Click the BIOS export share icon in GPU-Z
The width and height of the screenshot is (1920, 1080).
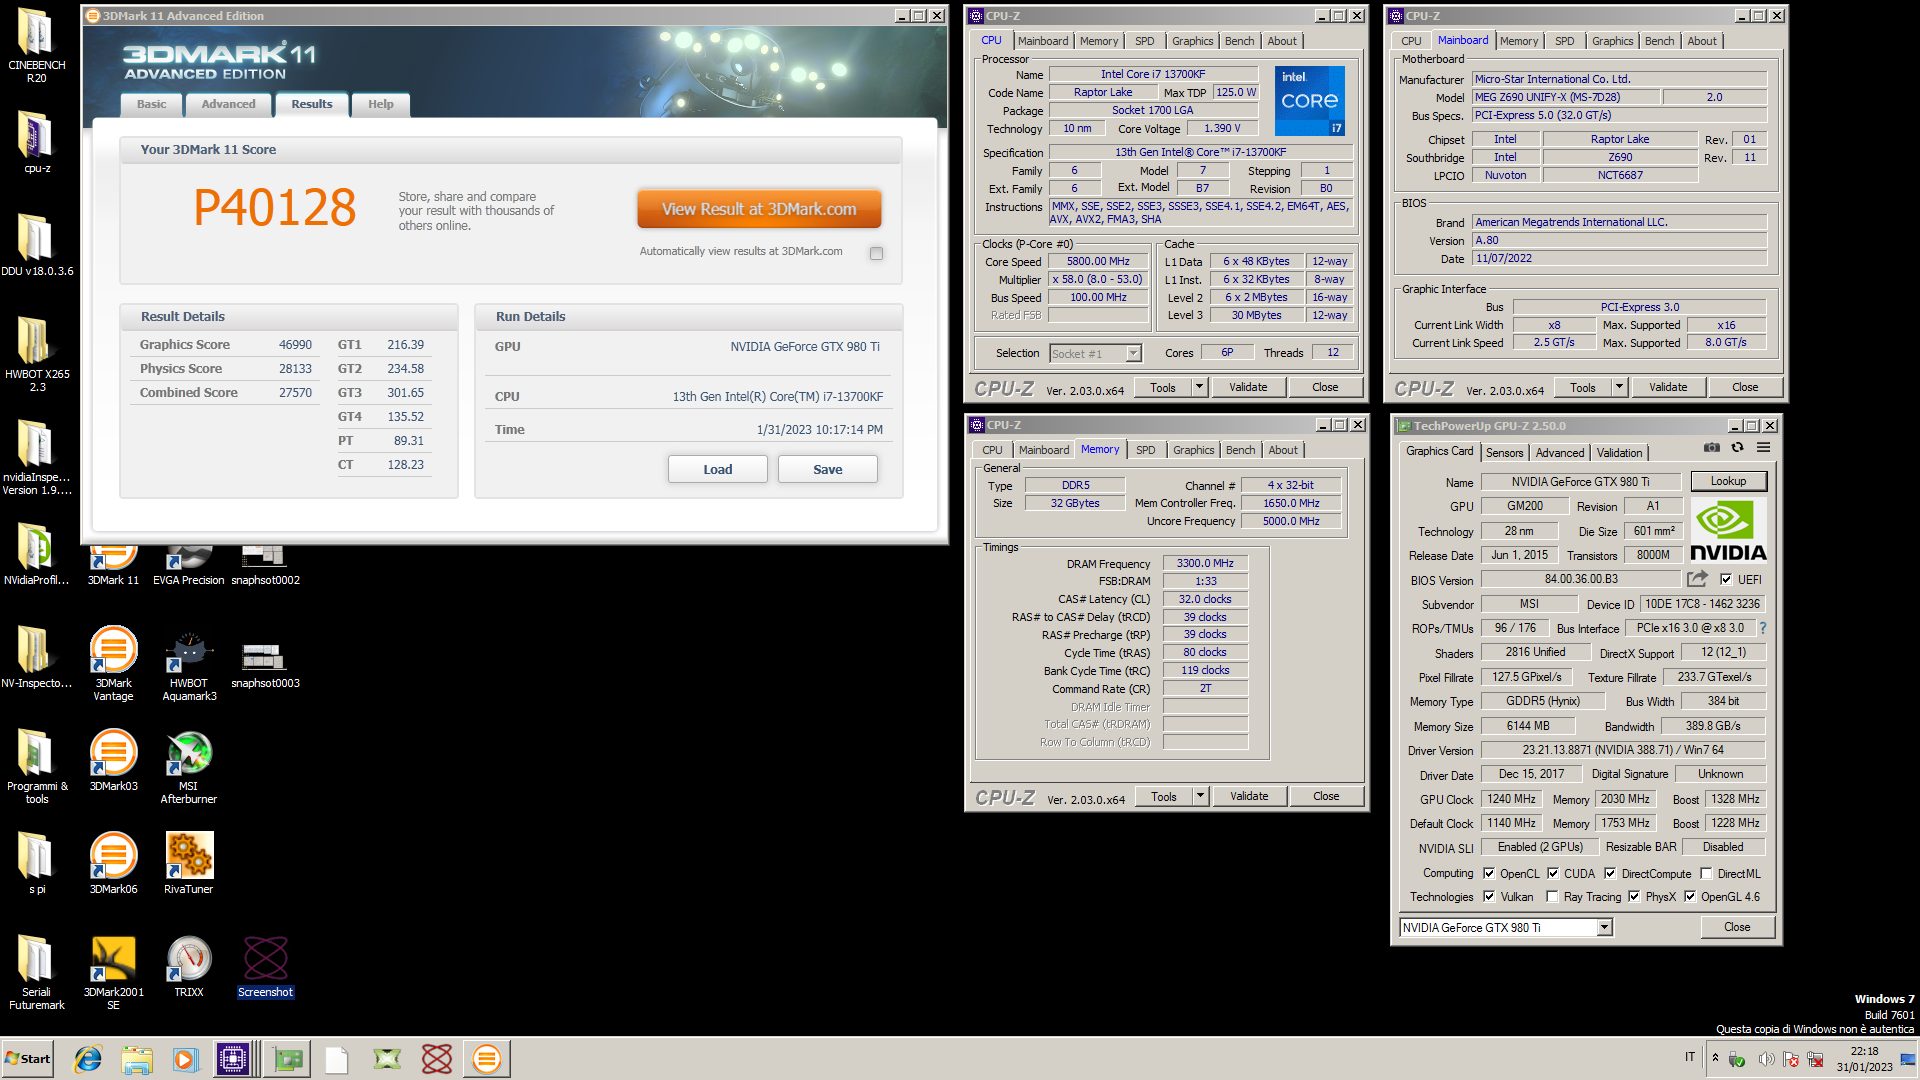tap(1697, 579)
